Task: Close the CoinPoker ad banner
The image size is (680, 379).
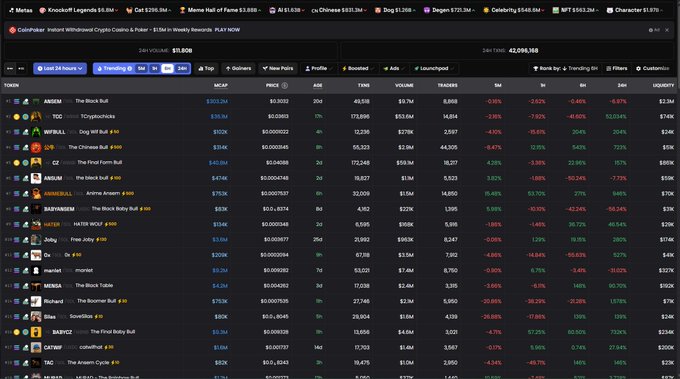Action: (x=667, y=30)
